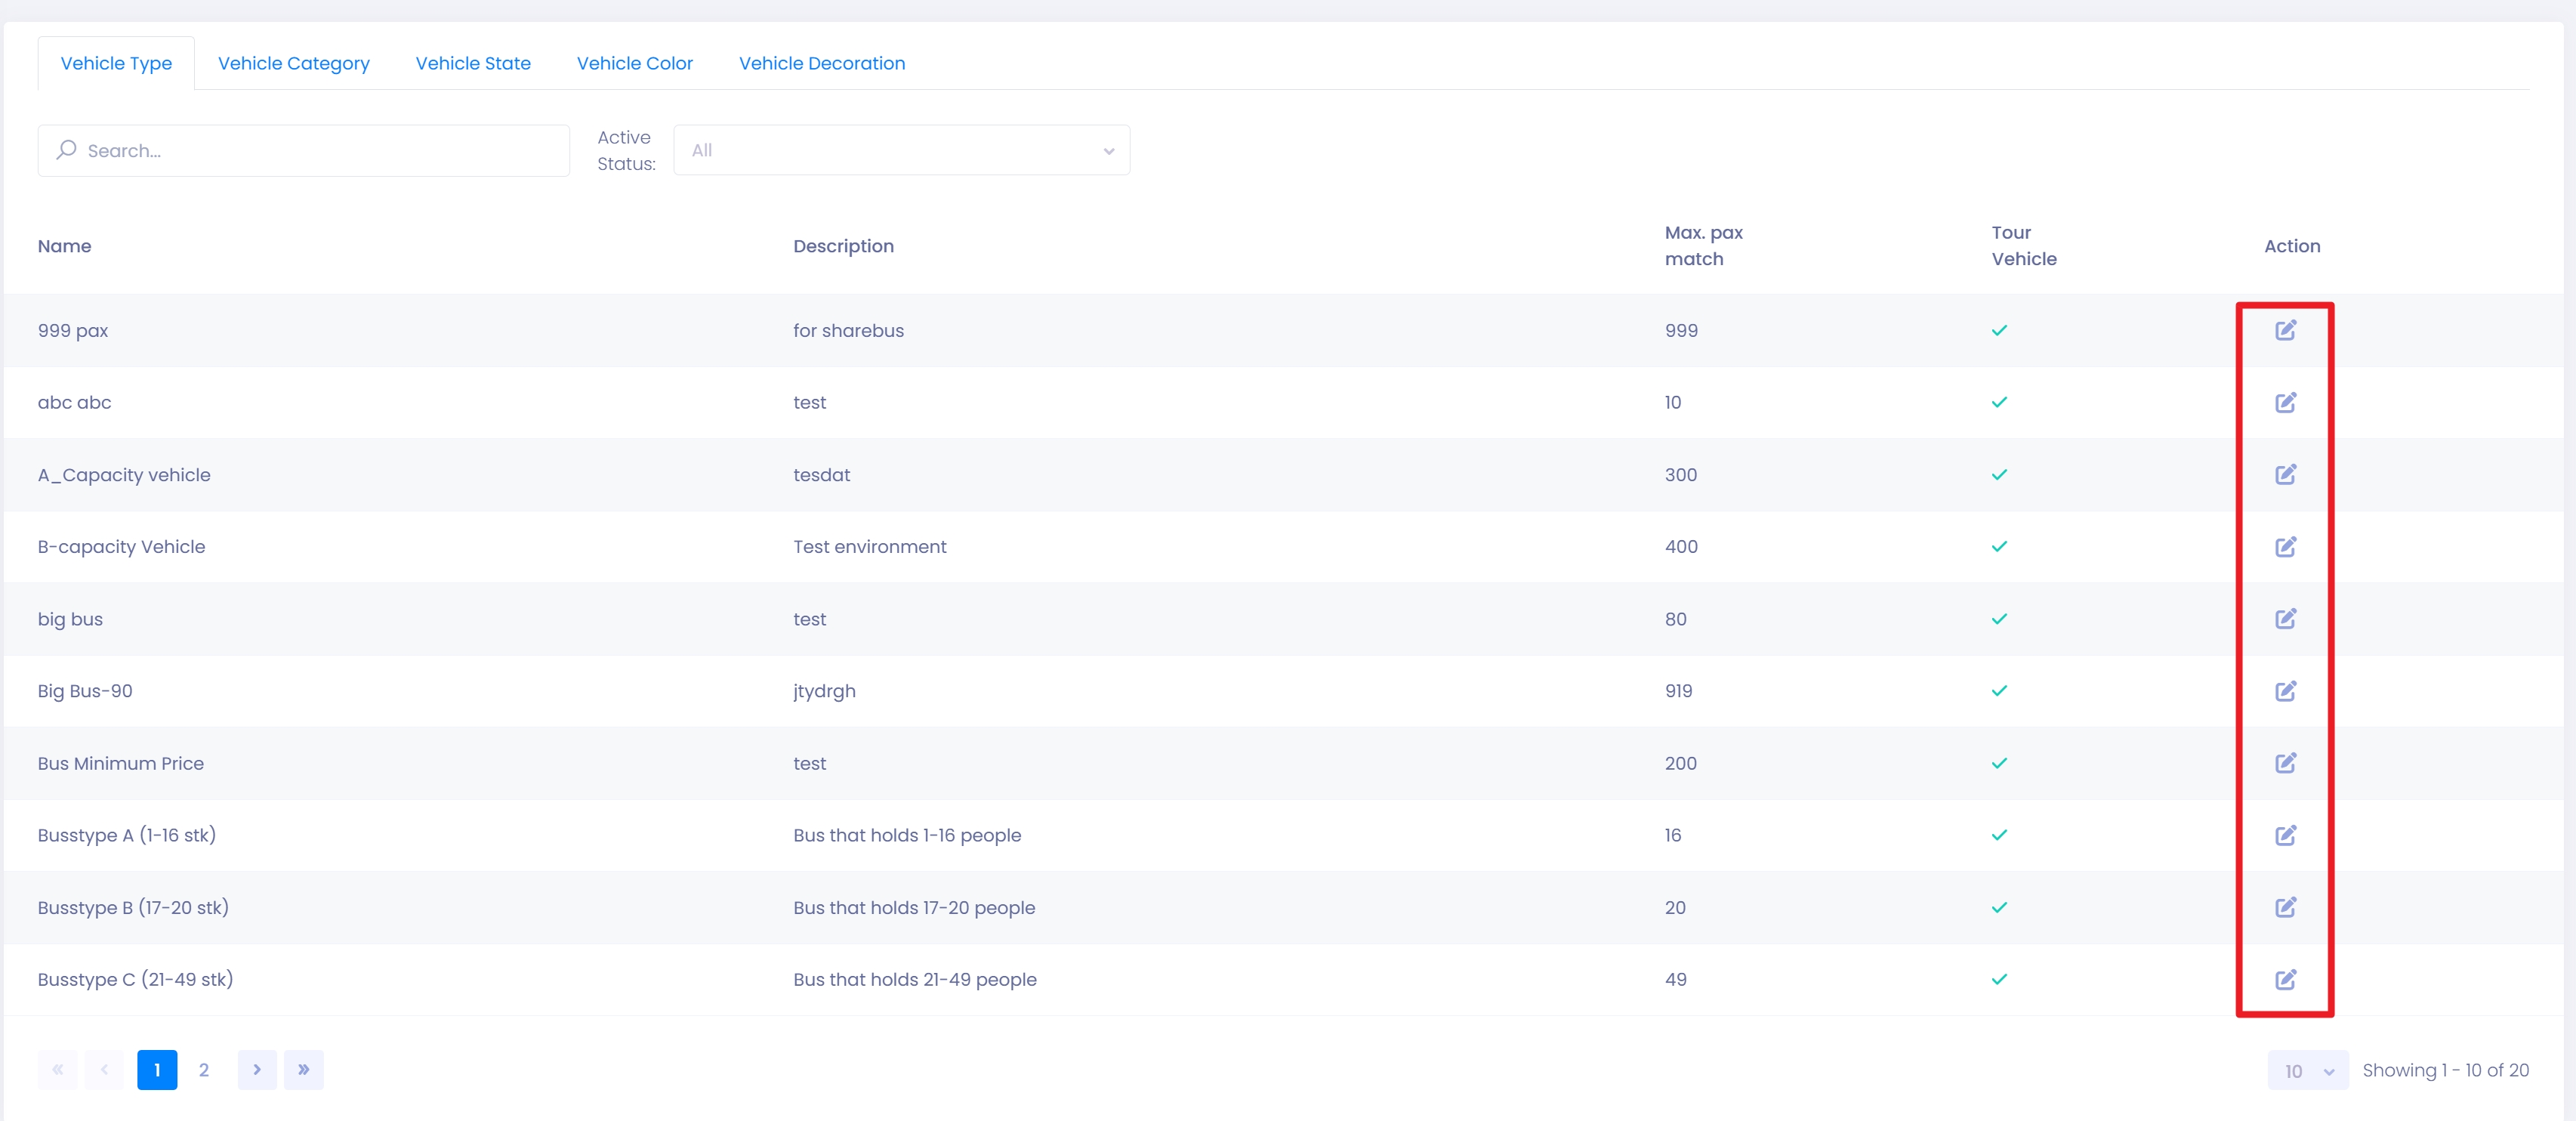Viewport: 2576px width, 1121px height.
Task: Click the search magnifier icon
Action: click(x=66, y=150)
